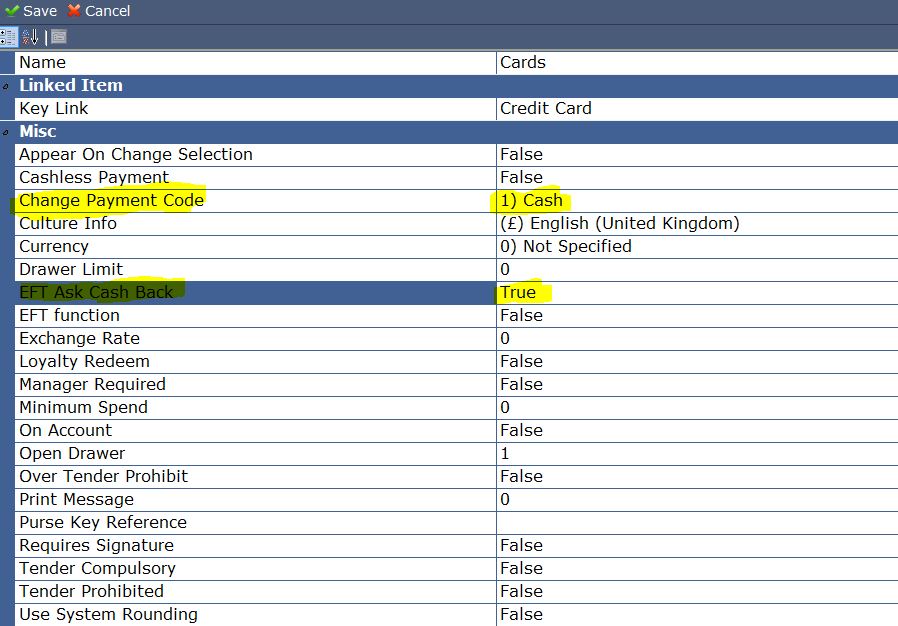Screen dimensions: 898x626
Task: Open Currency value 0) Not Specified
Action: point(697,246)
